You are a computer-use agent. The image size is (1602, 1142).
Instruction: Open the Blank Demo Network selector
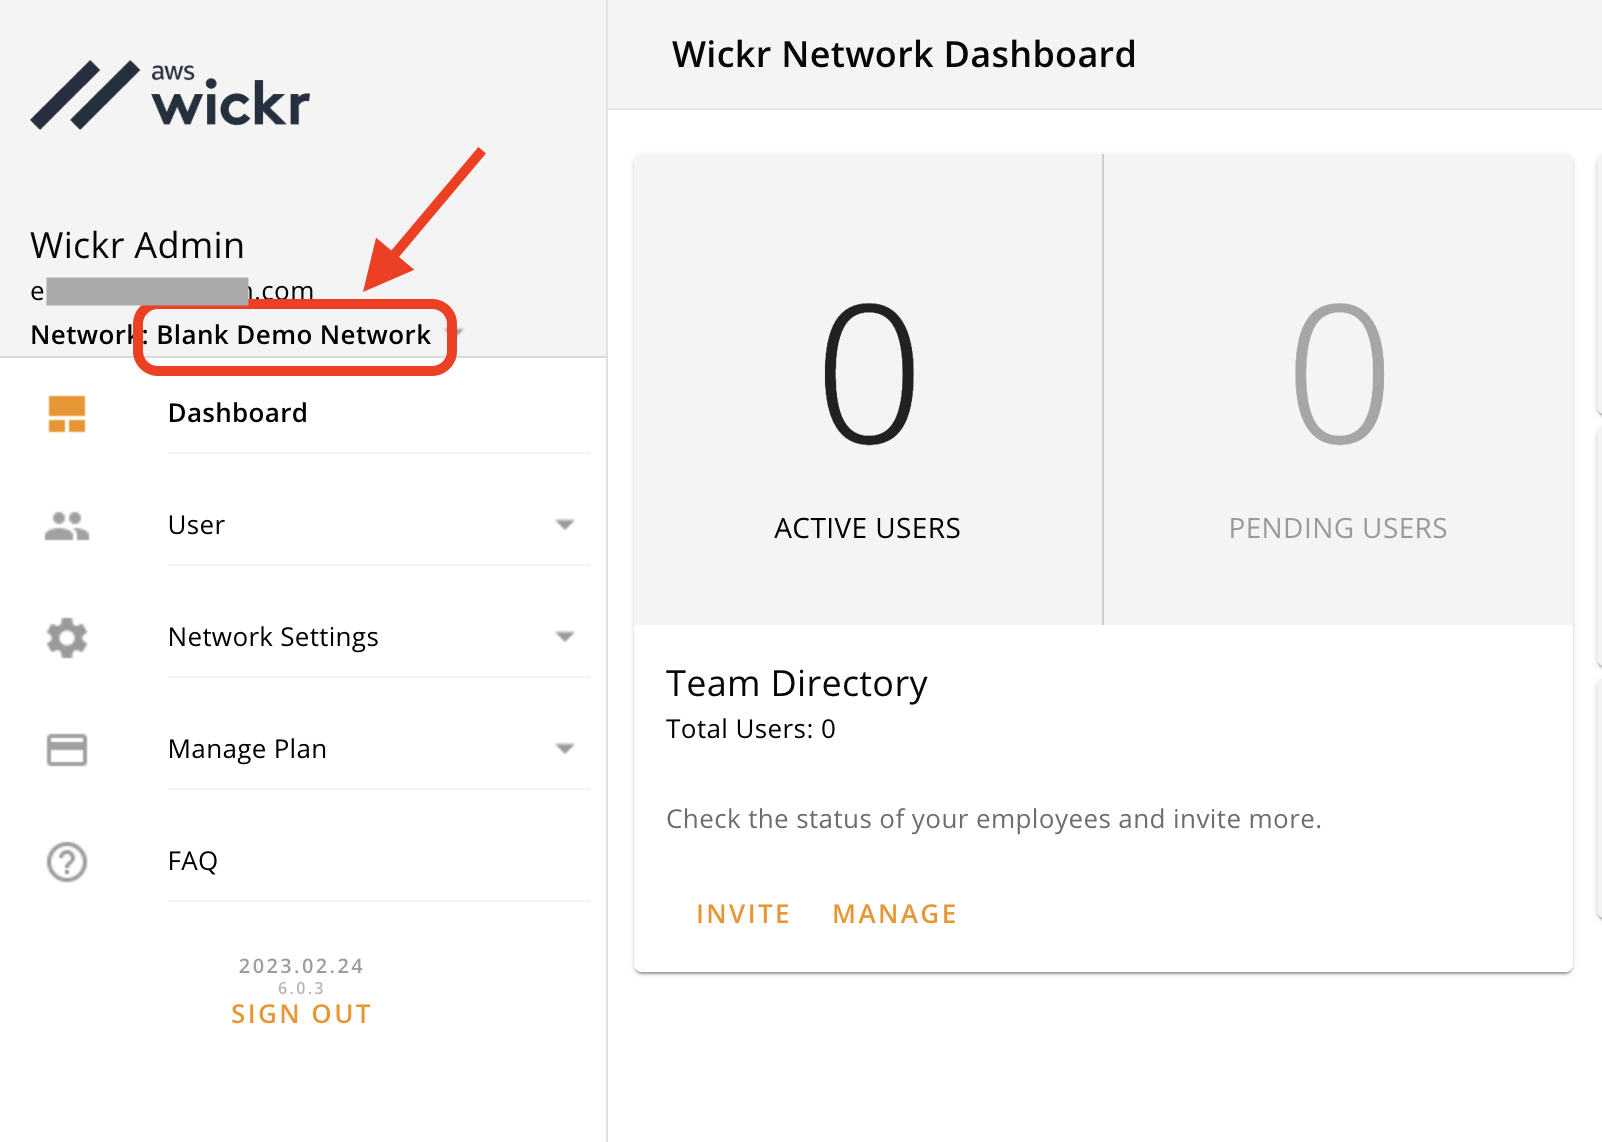pyautogui.click(x=294, y=335)
